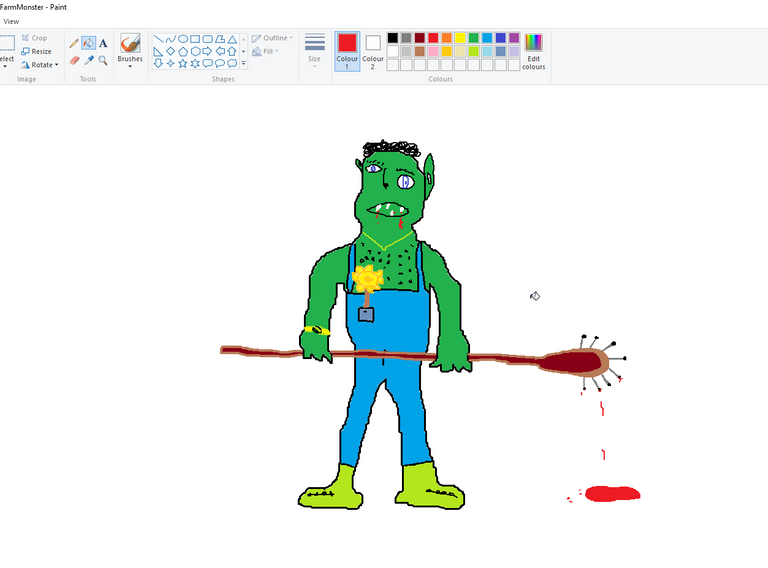Open the Size thickness dropdown
This screenshot has height=568, width=768.
[315, 49]
